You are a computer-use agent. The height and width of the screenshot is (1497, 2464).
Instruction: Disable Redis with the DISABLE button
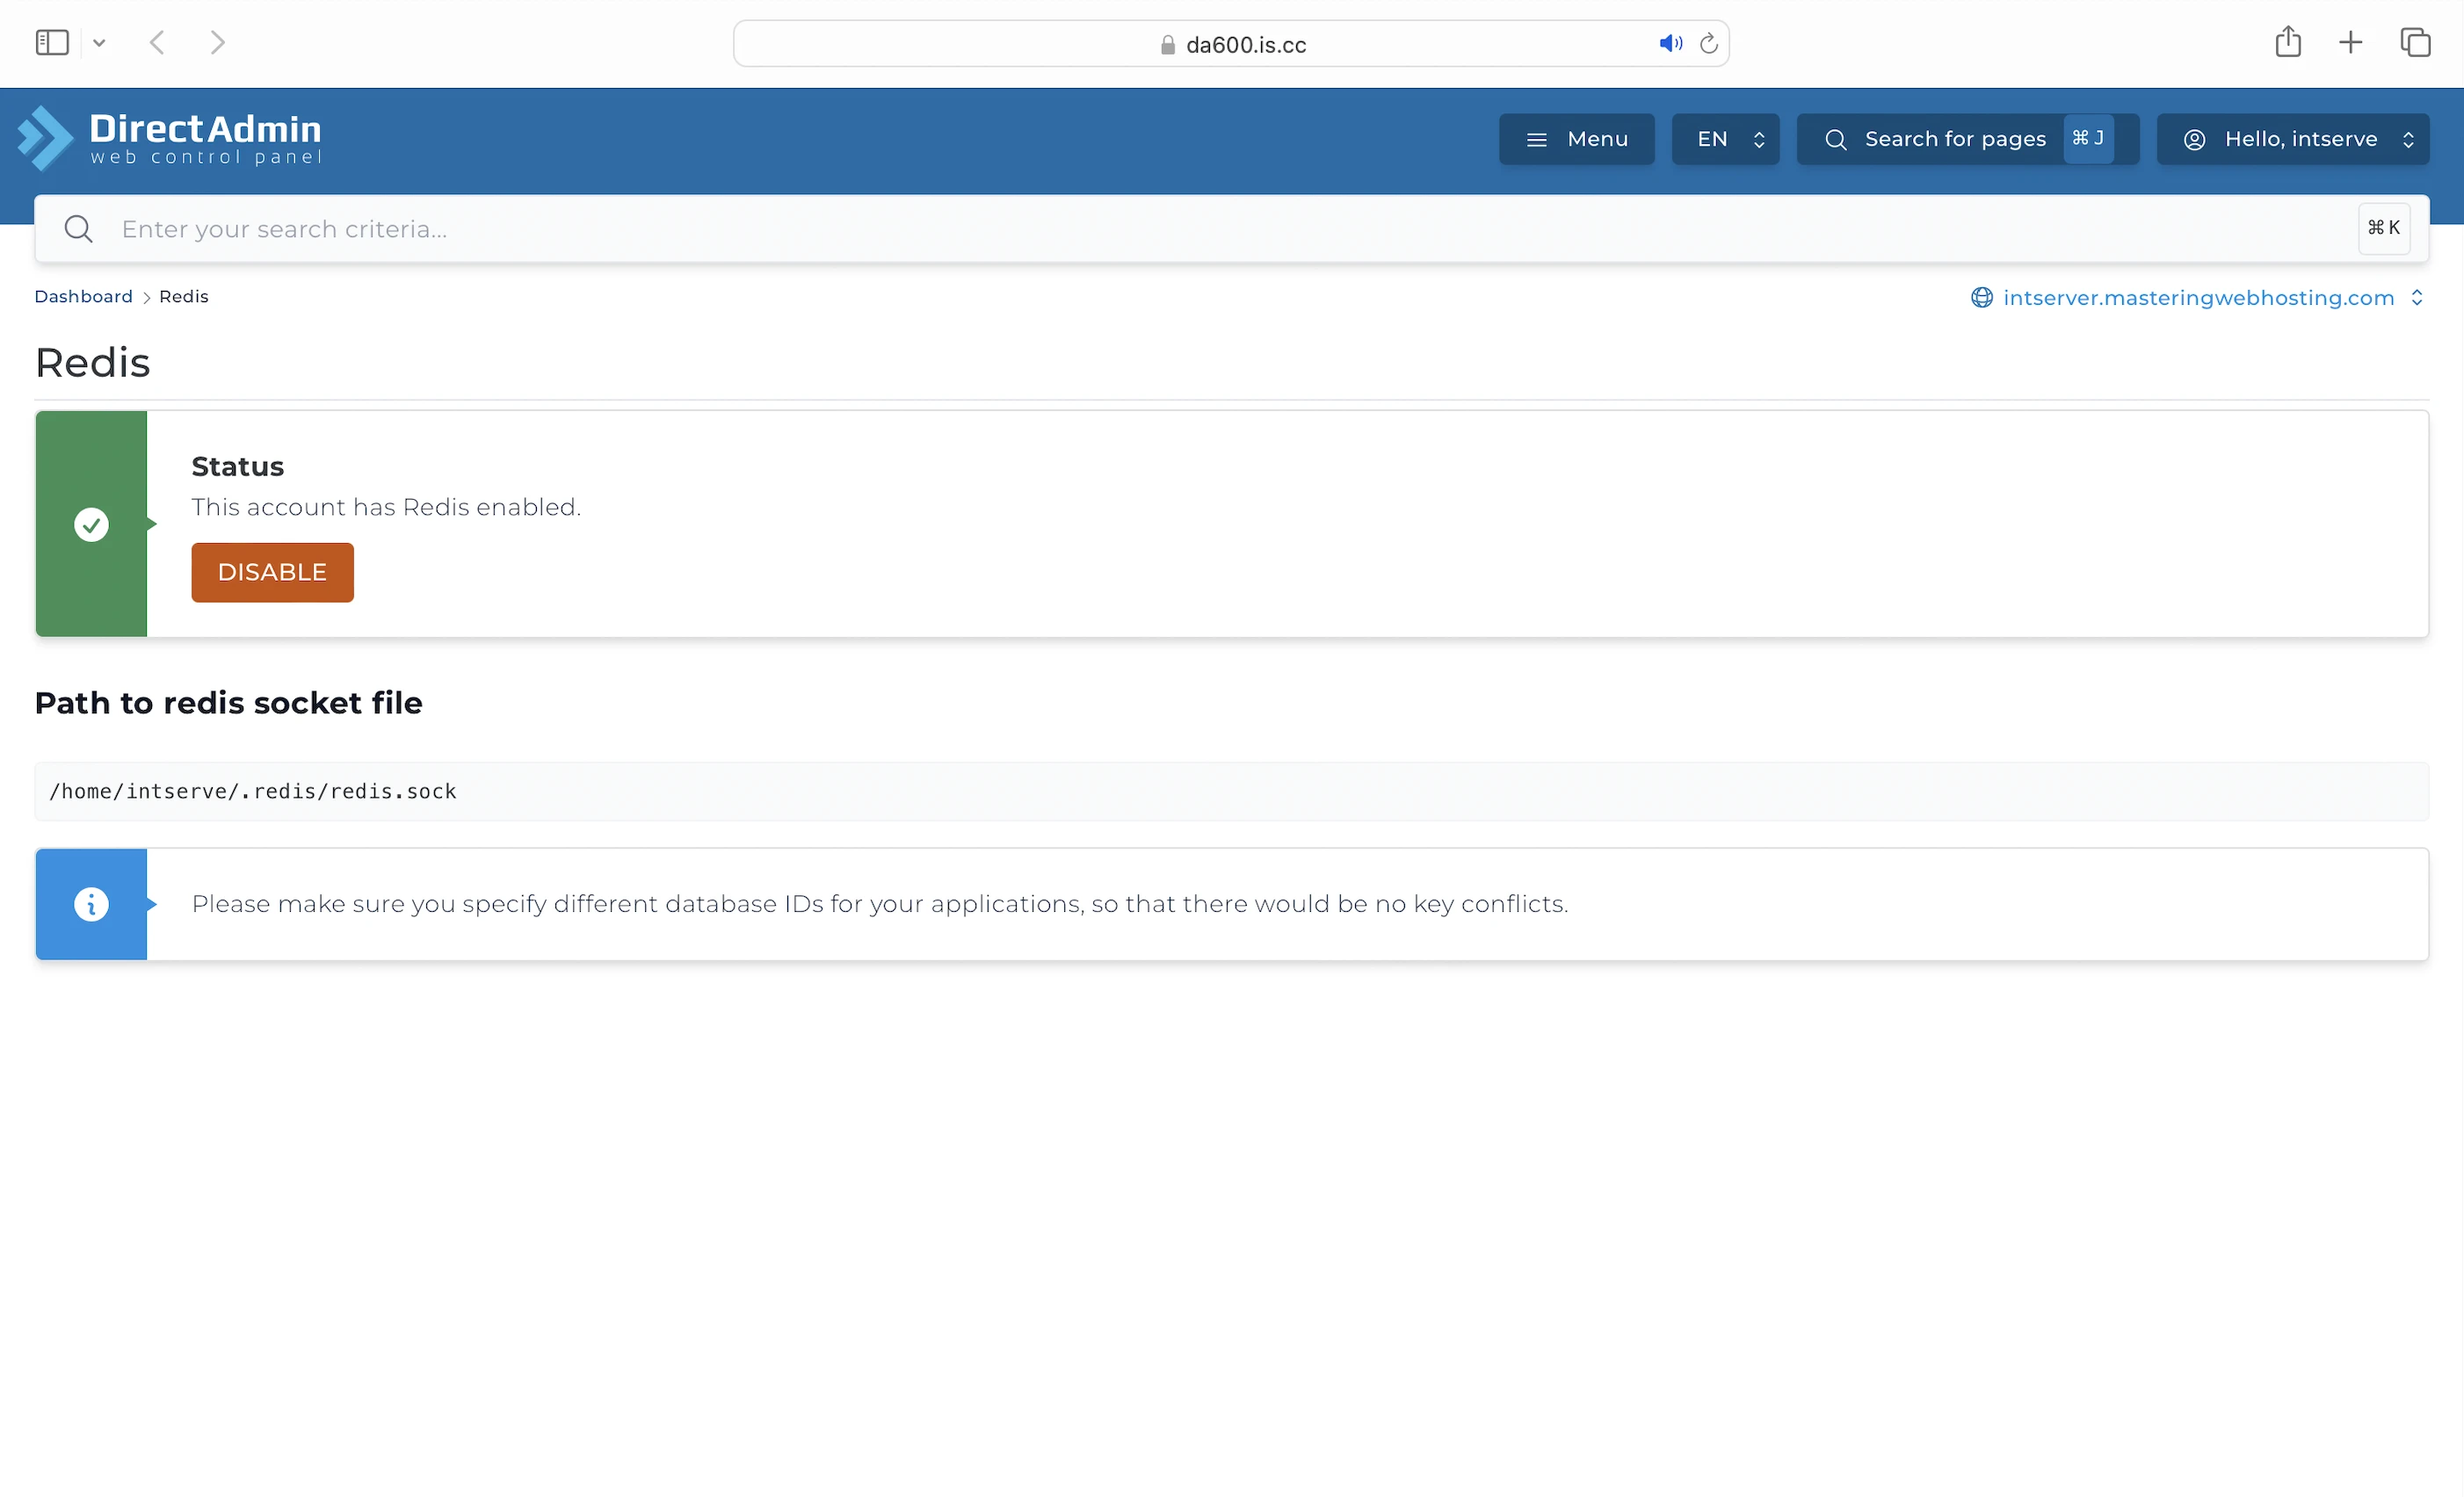pyautogui.click(x=272, y=572)
